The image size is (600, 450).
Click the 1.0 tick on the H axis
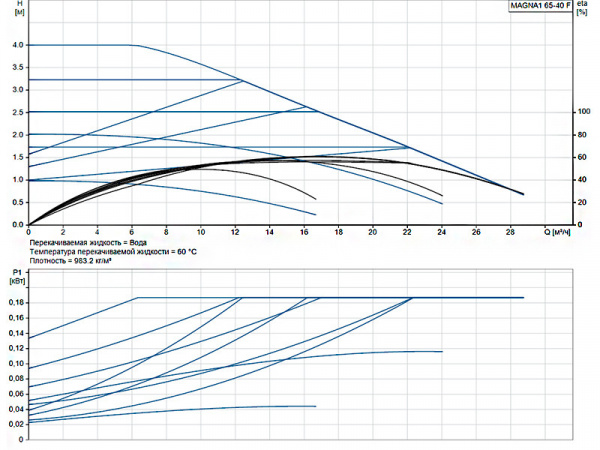click(x=16, y=180)
